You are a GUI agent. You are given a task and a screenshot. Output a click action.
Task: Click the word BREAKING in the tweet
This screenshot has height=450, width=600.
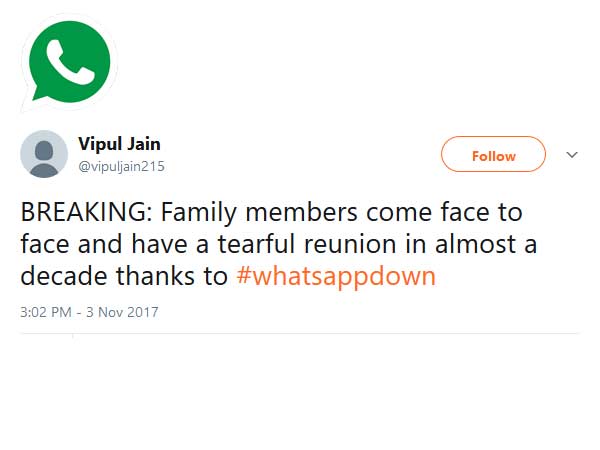[85, 213]
